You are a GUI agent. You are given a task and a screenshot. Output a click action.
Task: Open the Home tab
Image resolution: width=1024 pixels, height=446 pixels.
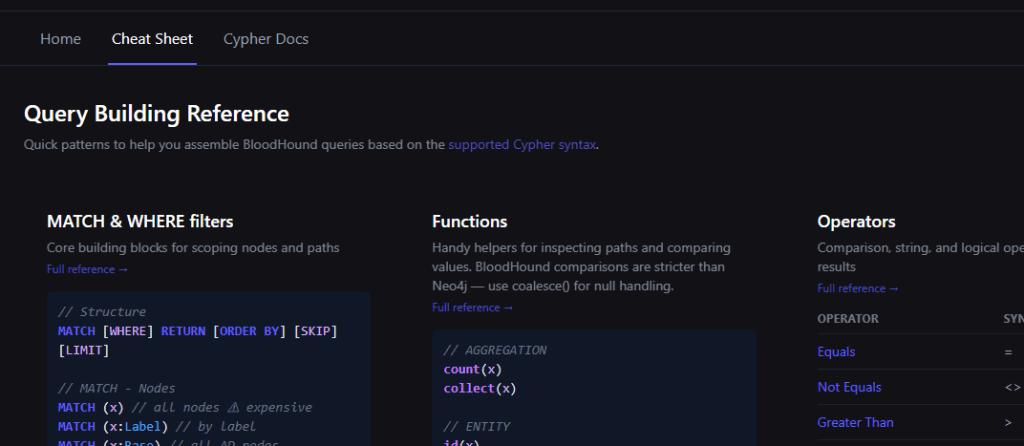coord(60,39)
